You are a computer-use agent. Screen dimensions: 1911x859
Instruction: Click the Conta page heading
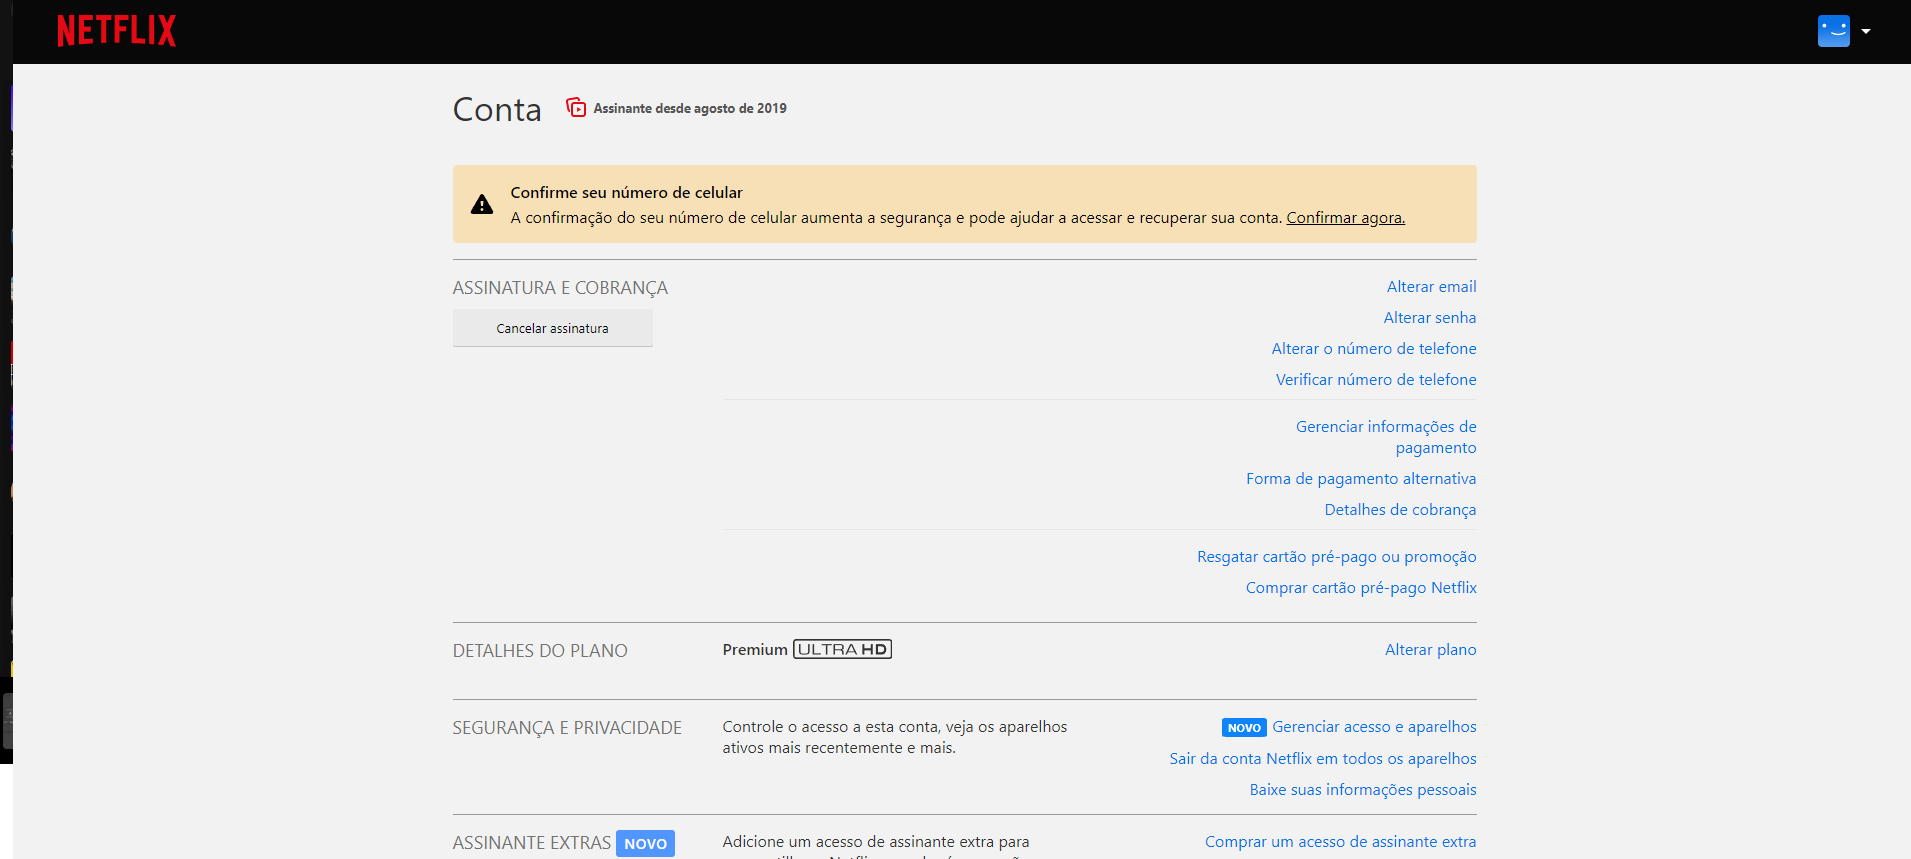(x=497, y=109)
